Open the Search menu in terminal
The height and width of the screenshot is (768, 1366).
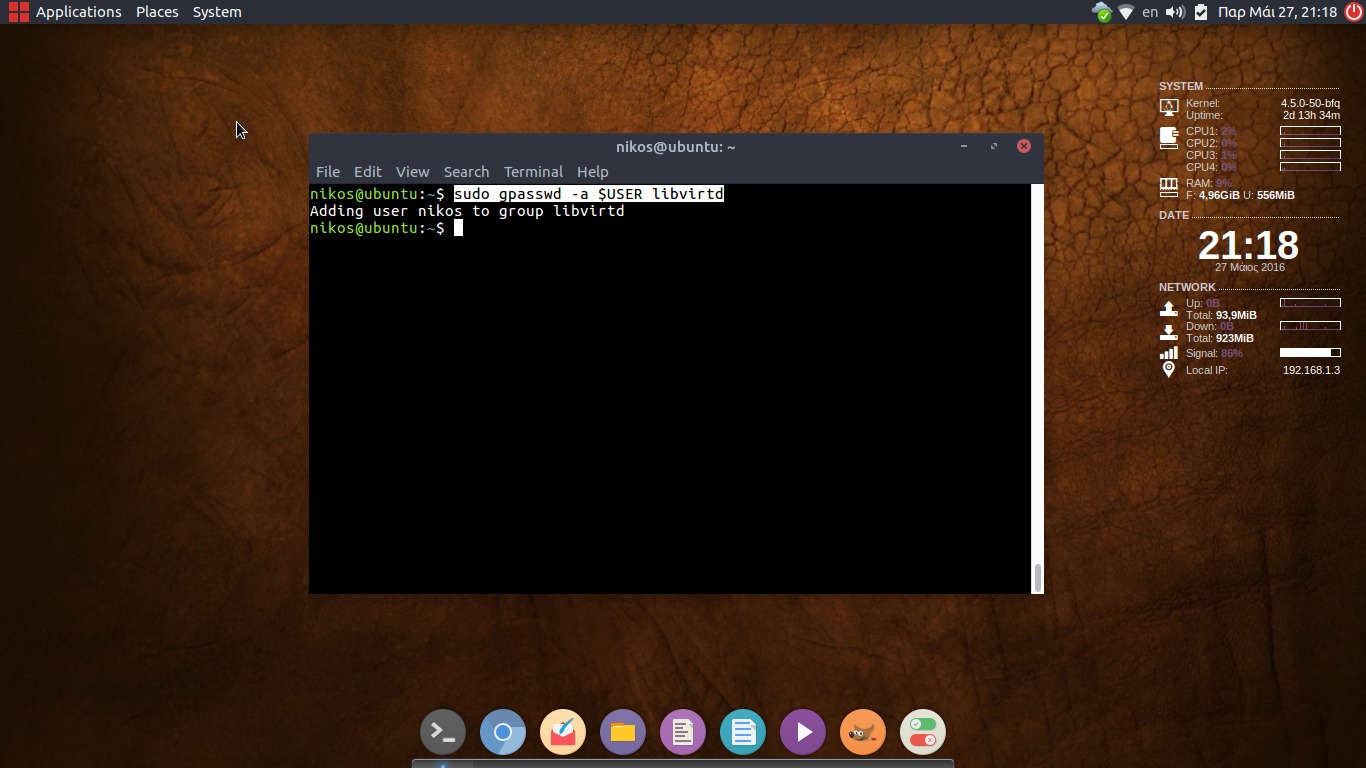point(466,172)
